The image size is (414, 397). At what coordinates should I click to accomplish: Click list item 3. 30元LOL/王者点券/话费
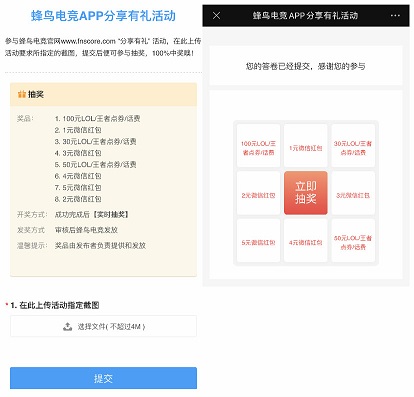96,141
